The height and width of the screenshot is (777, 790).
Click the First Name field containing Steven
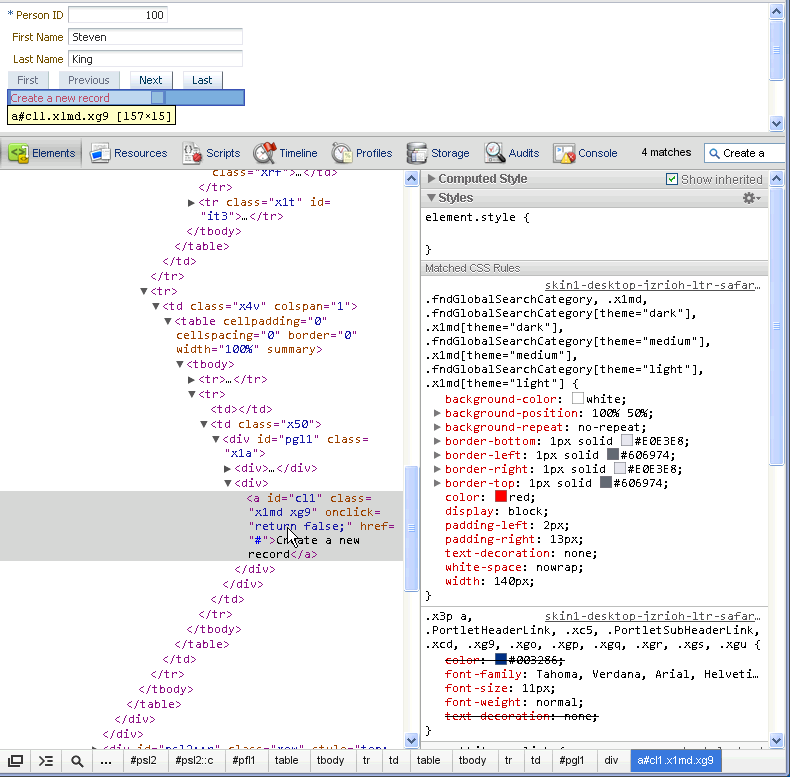coord(155,37)
